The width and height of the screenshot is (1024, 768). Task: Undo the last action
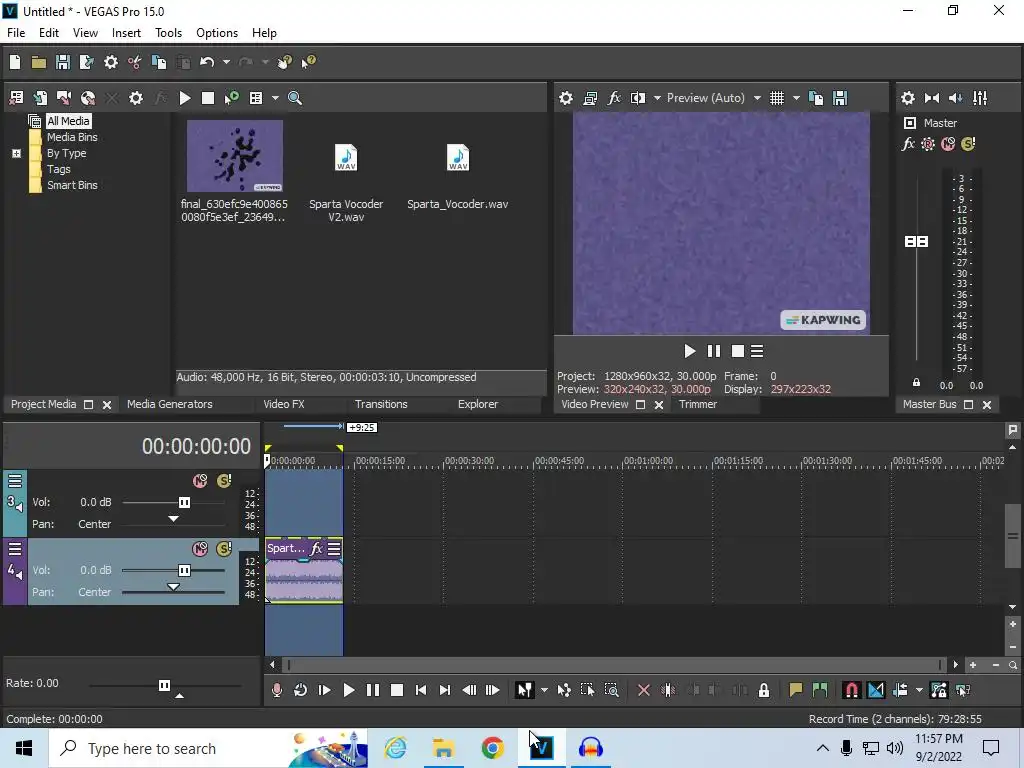[207, 62]
